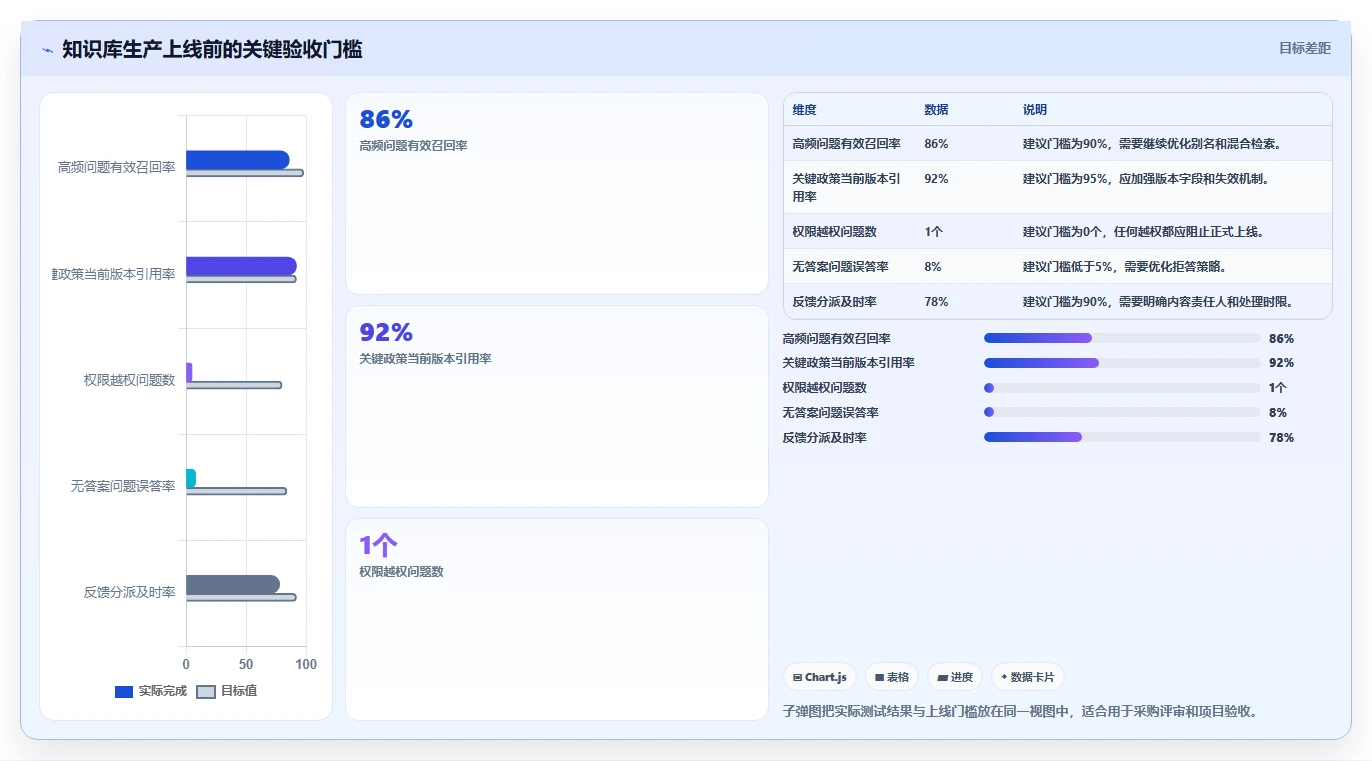The image size is (1372, 761).
Task: Click the 1个 progress bar for 权限越权问题数
Action: coord(1122,388)
